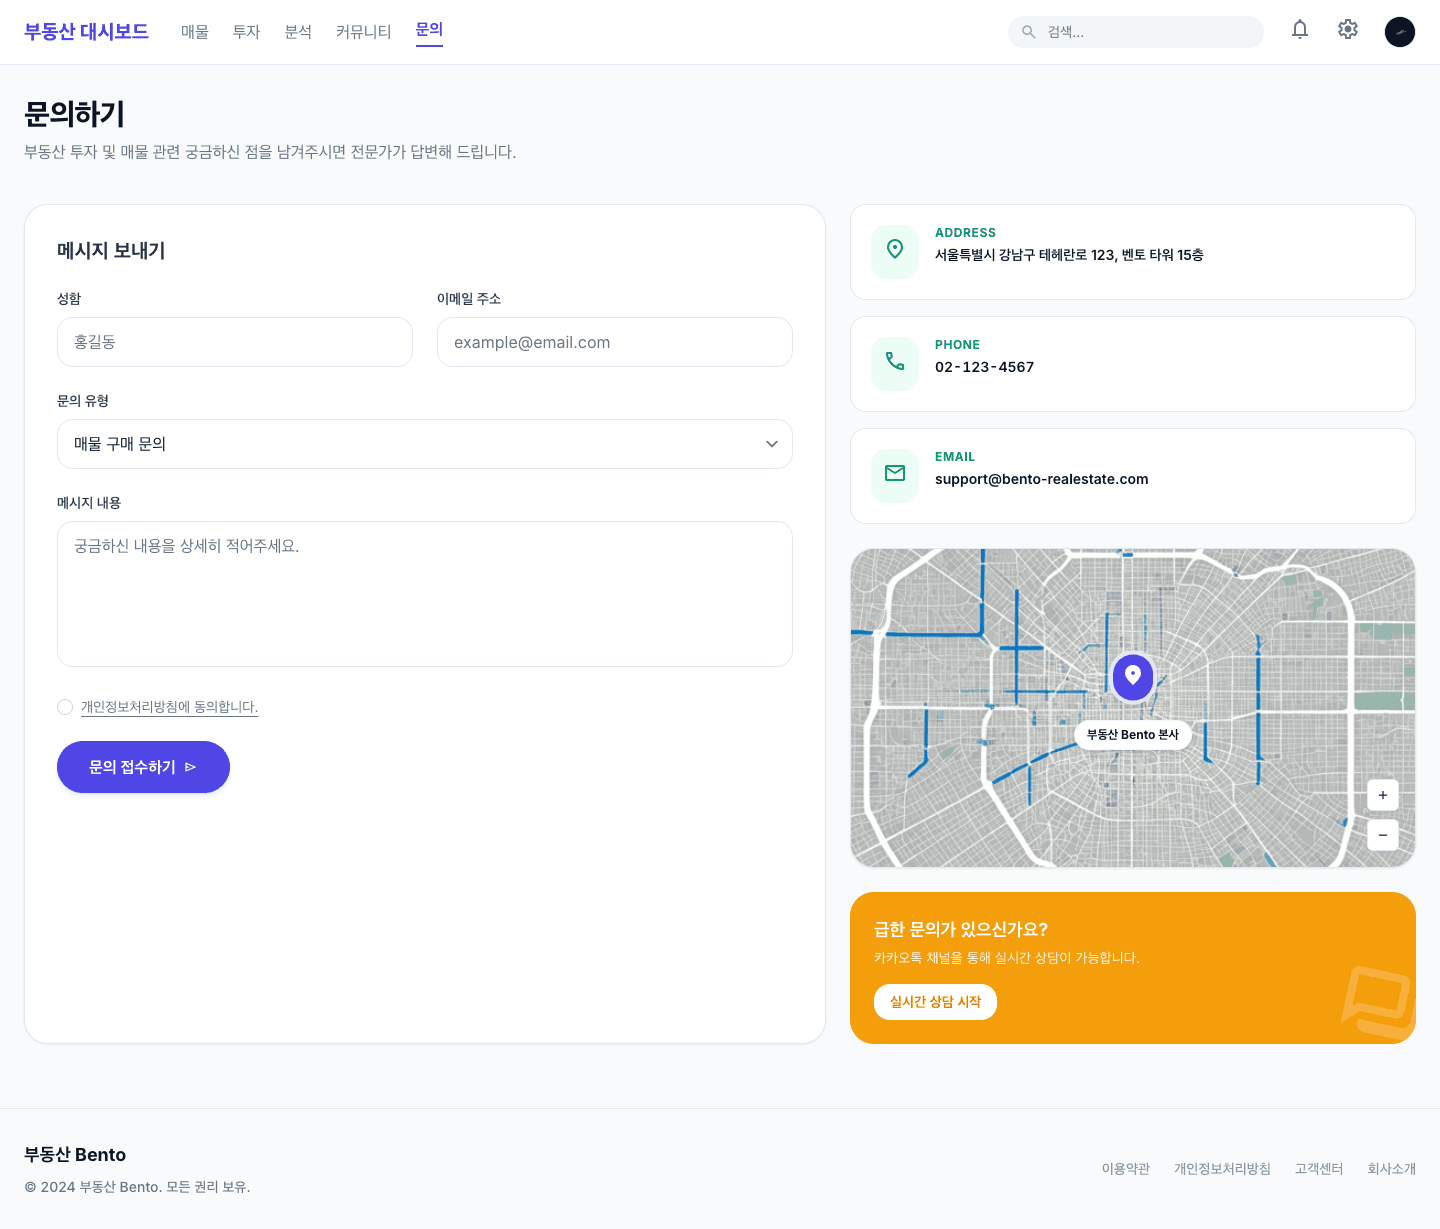Open the 문의 유형 dropdown
Image resolution: width=1440 pixels, height=1229 pixels.
point(424,444)
